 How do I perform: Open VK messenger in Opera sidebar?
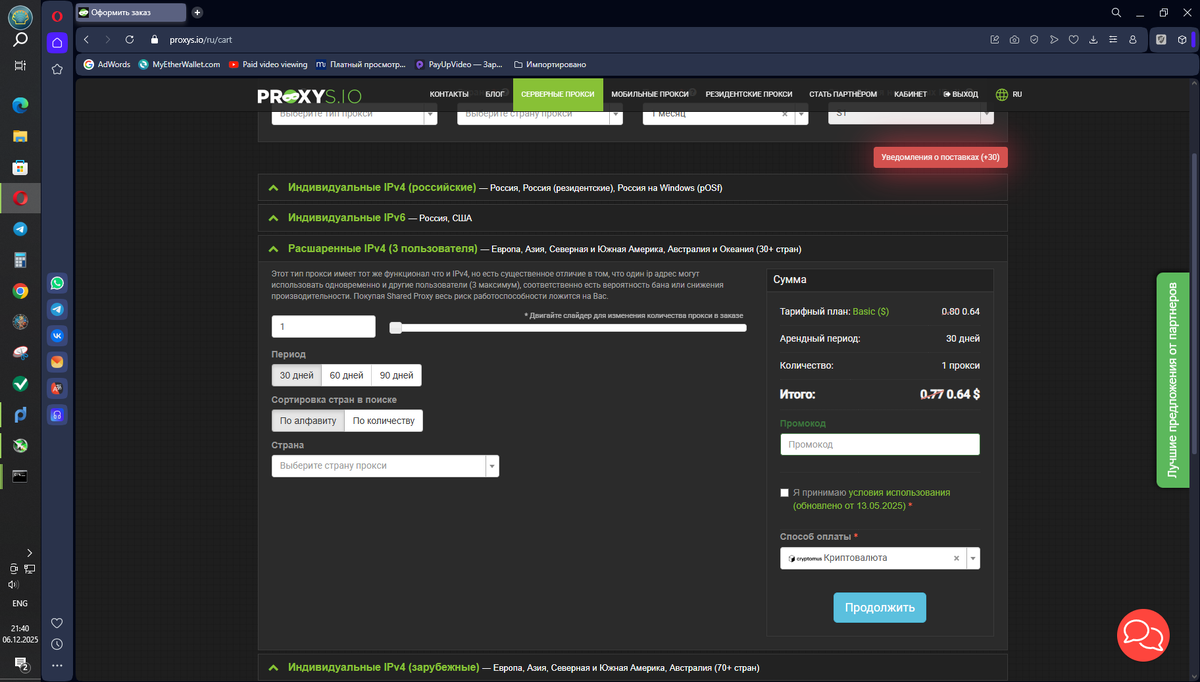tap(57, 336)
